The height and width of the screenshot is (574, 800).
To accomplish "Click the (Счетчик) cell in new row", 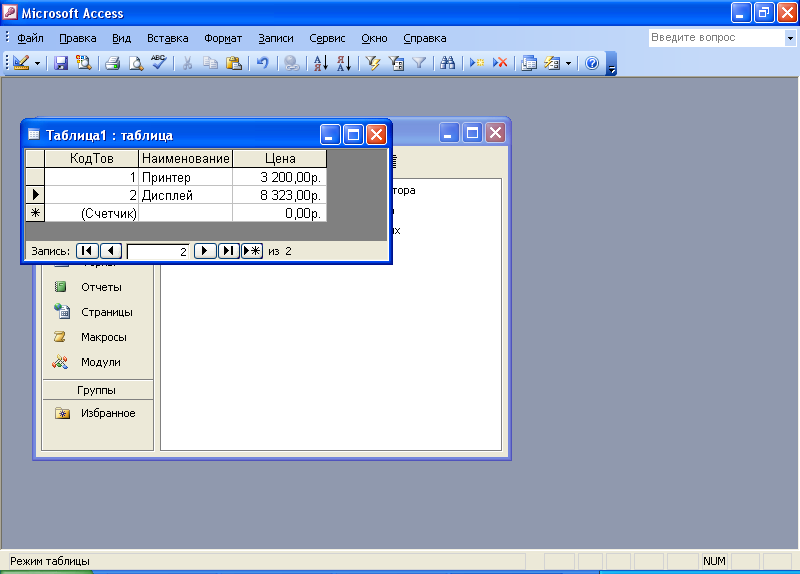I will (91, 213).
